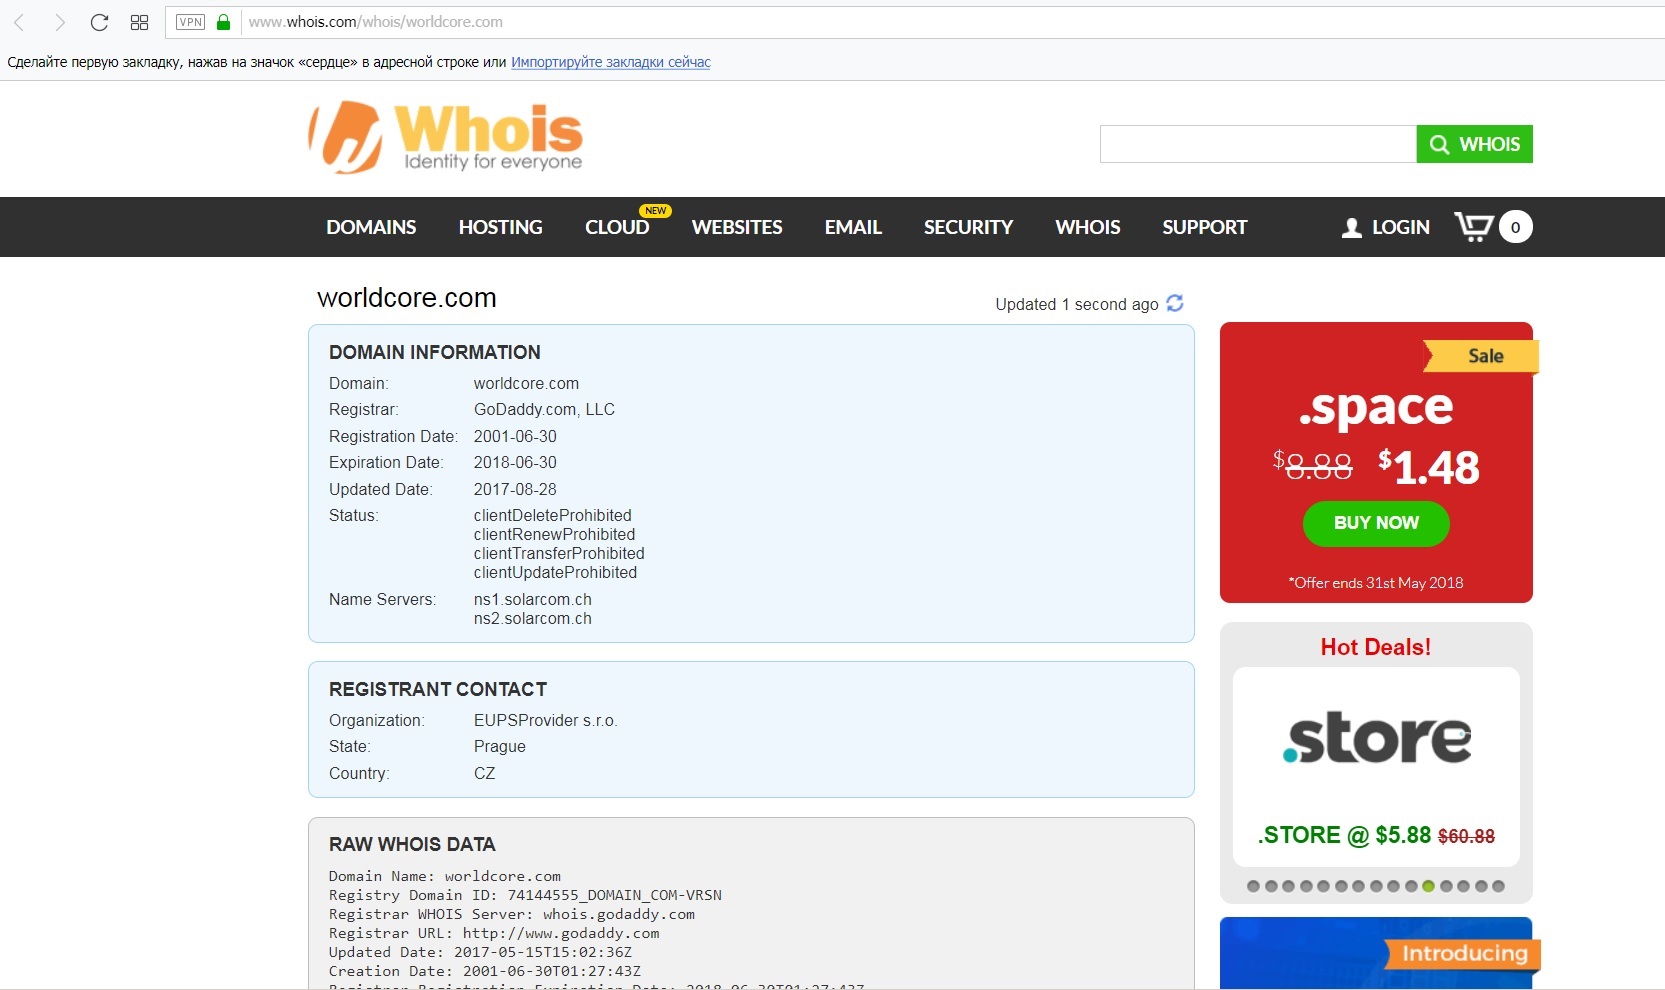Reload the page with refresh icon
The width and height of the screenshot is (1665, 990).
tap(99, 22)
